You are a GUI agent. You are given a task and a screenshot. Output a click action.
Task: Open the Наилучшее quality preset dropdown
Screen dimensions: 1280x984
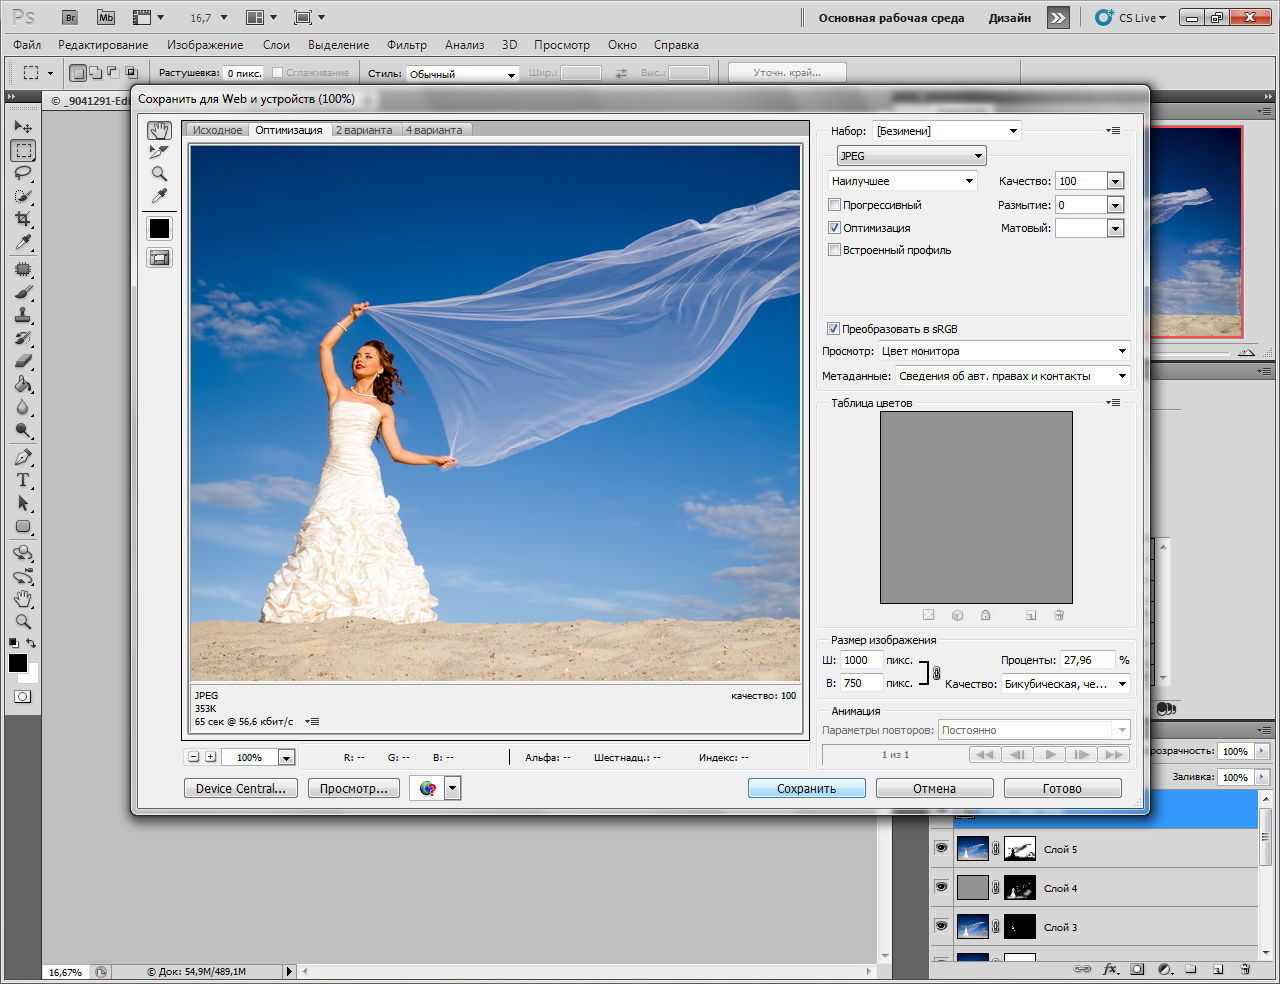(x=902, y=181)
